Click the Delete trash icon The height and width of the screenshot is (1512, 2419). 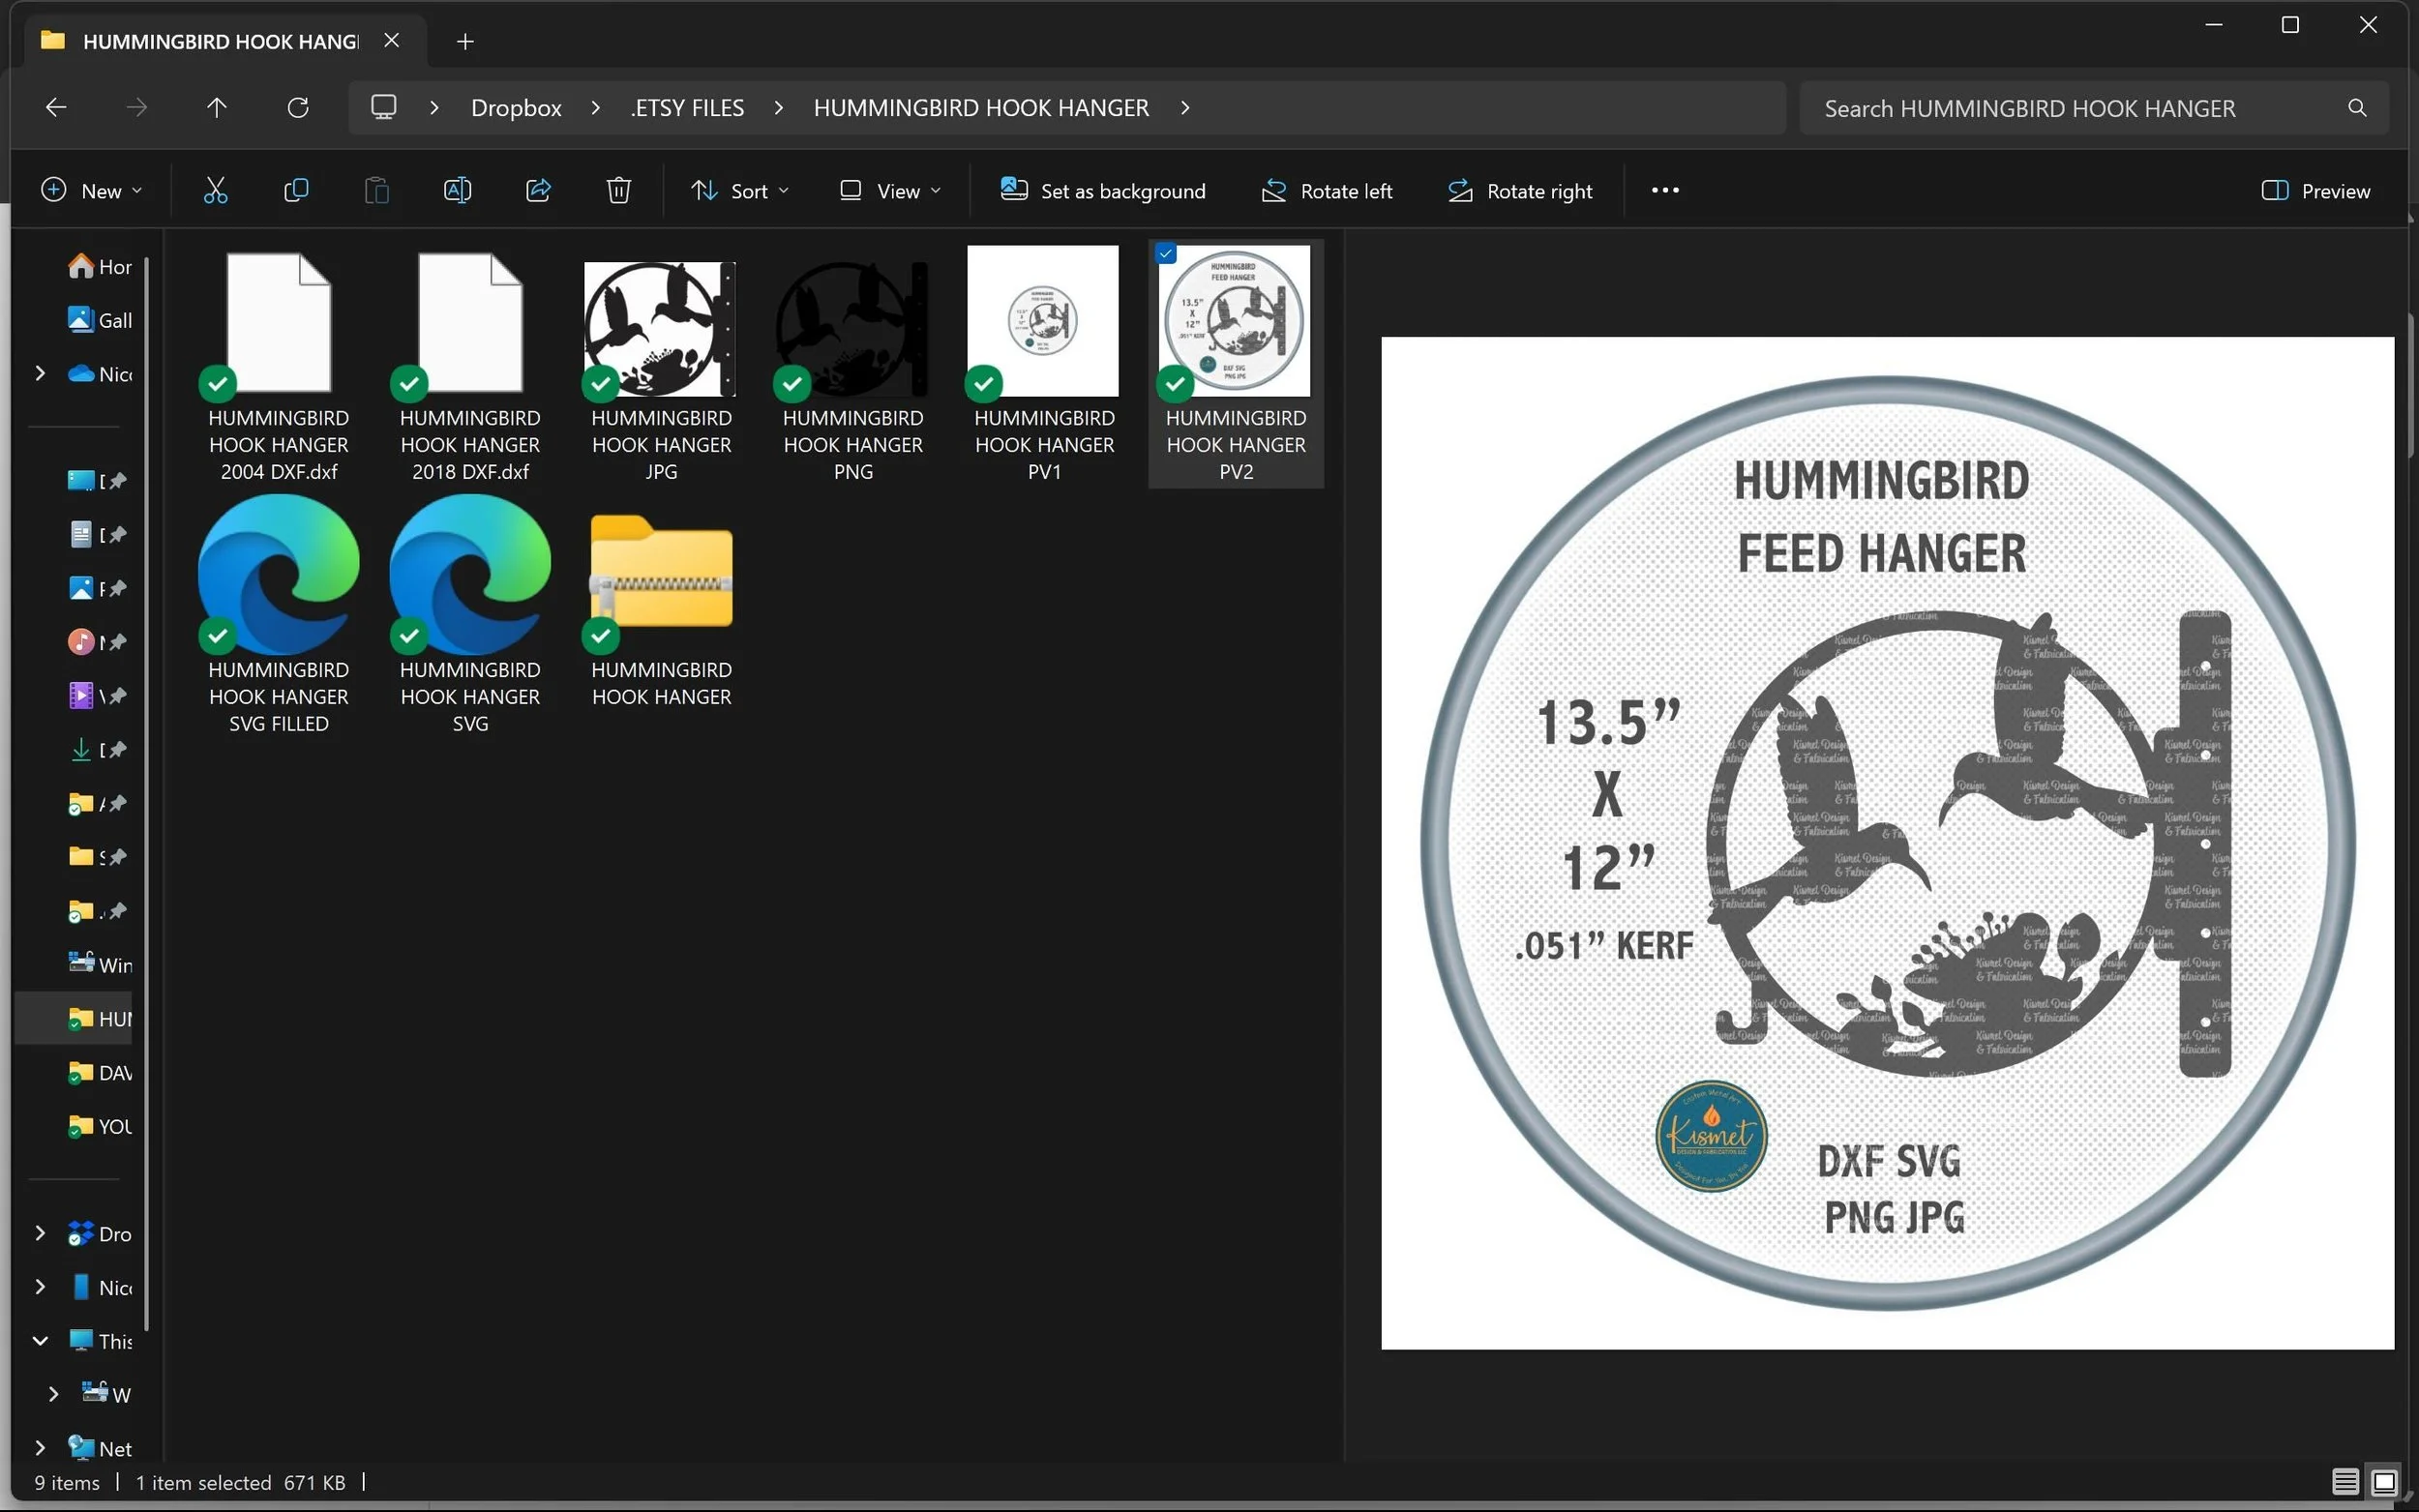click(619, 190)
